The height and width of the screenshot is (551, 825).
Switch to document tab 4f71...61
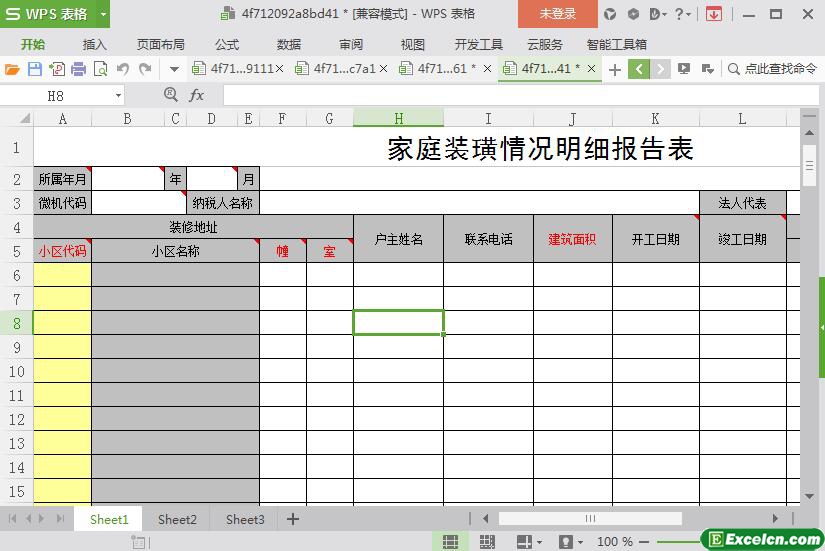pyautogui.click(x=438, y=69)
